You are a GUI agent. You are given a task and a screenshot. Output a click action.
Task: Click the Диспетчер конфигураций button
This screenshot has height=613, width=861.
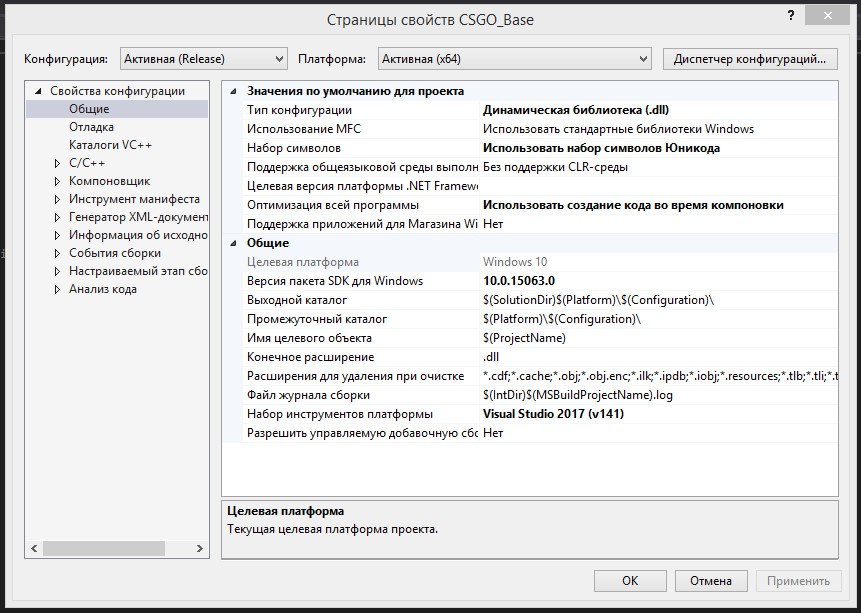[x=750, y=59]
